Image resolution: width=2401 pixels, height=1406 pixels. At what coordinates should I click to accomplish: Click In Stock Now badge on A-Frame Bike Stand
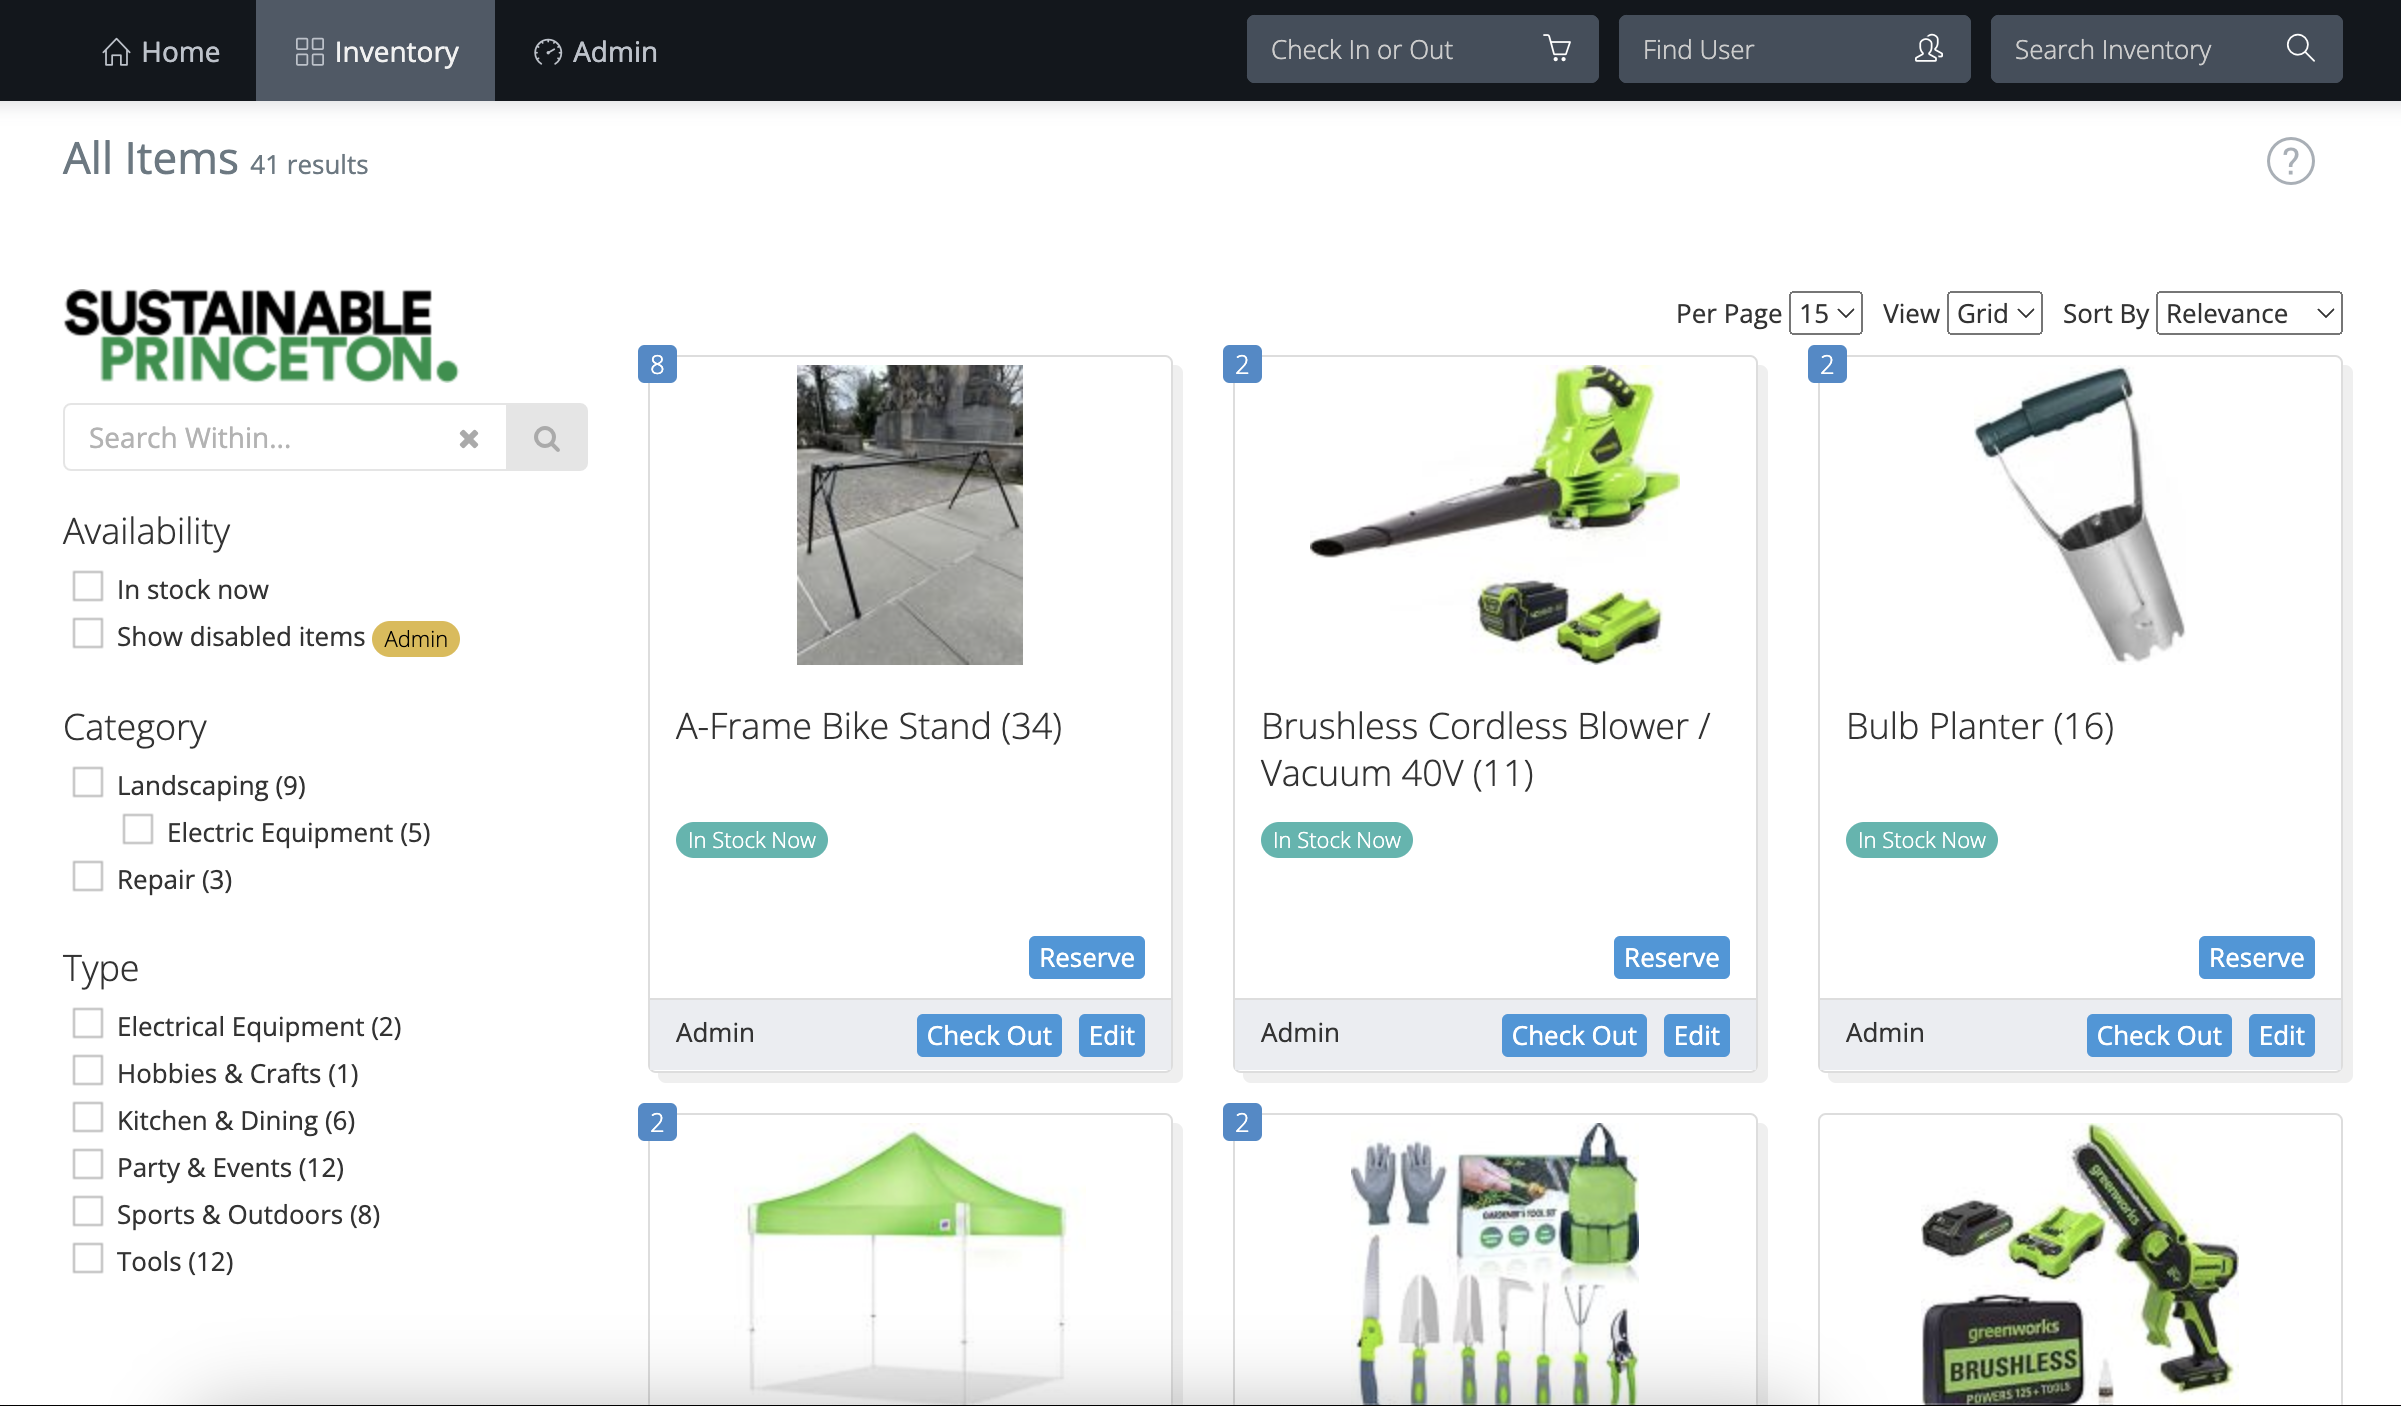[752, 841]
